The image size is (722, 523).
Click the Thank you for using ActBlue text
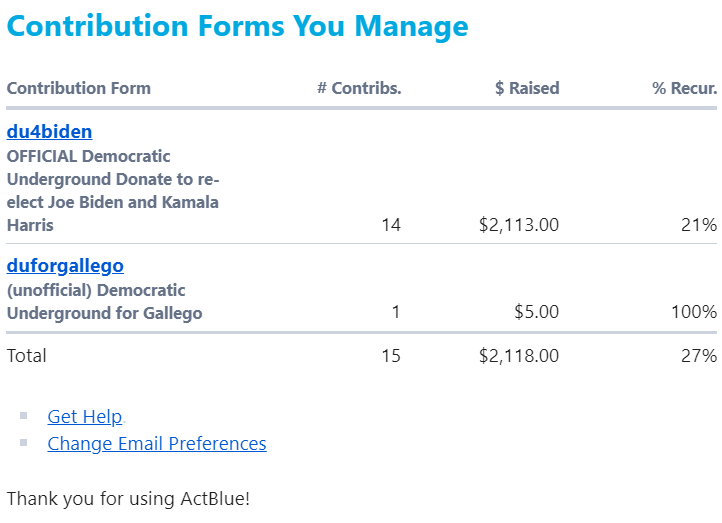tap(128, 498)
